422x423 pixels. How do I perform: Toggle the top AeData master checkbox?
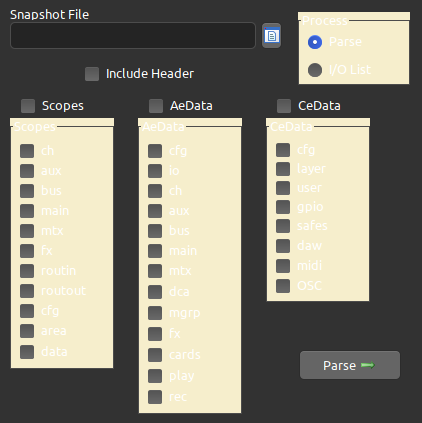pyautogui.click(x=156, y=106)
